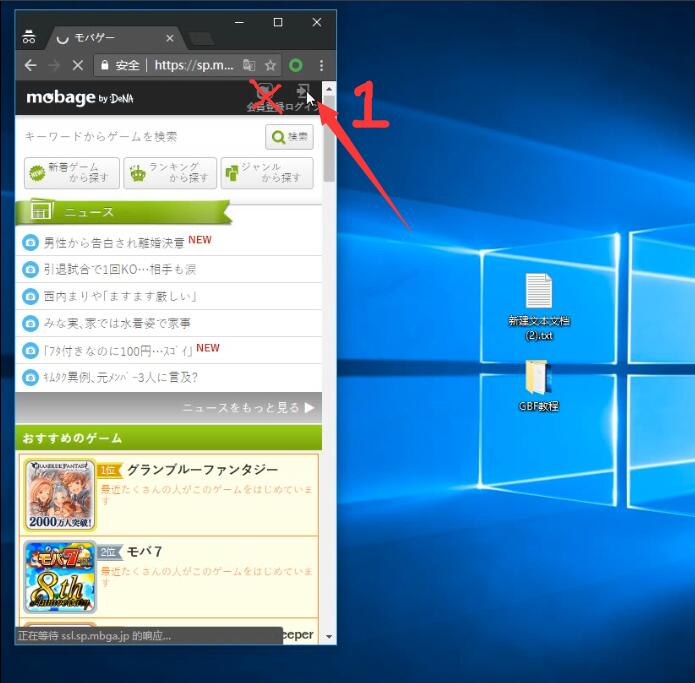Click the おすすめのゲーム header
Viewport: 695px width, 683px height.
pyautogui.click(x=168, y=438)
